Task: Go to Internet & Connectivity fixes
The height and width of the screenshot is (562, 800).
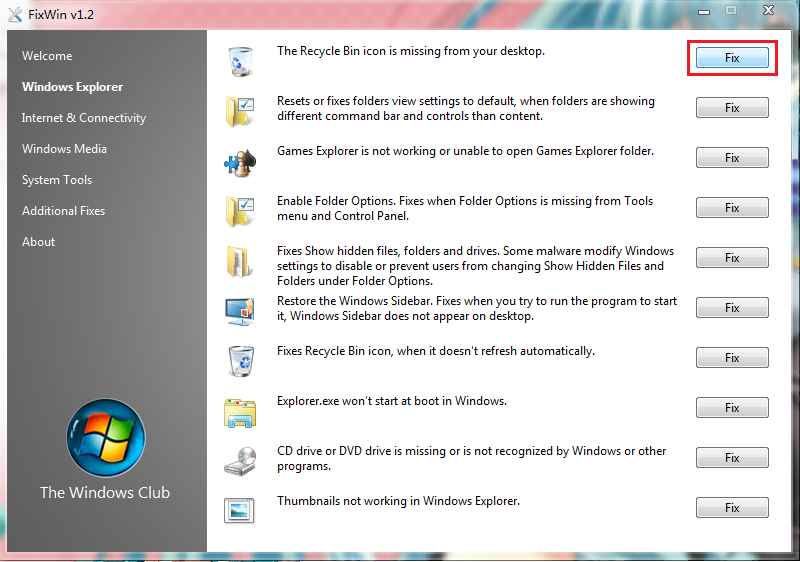Action: click(x=84, y=118)
